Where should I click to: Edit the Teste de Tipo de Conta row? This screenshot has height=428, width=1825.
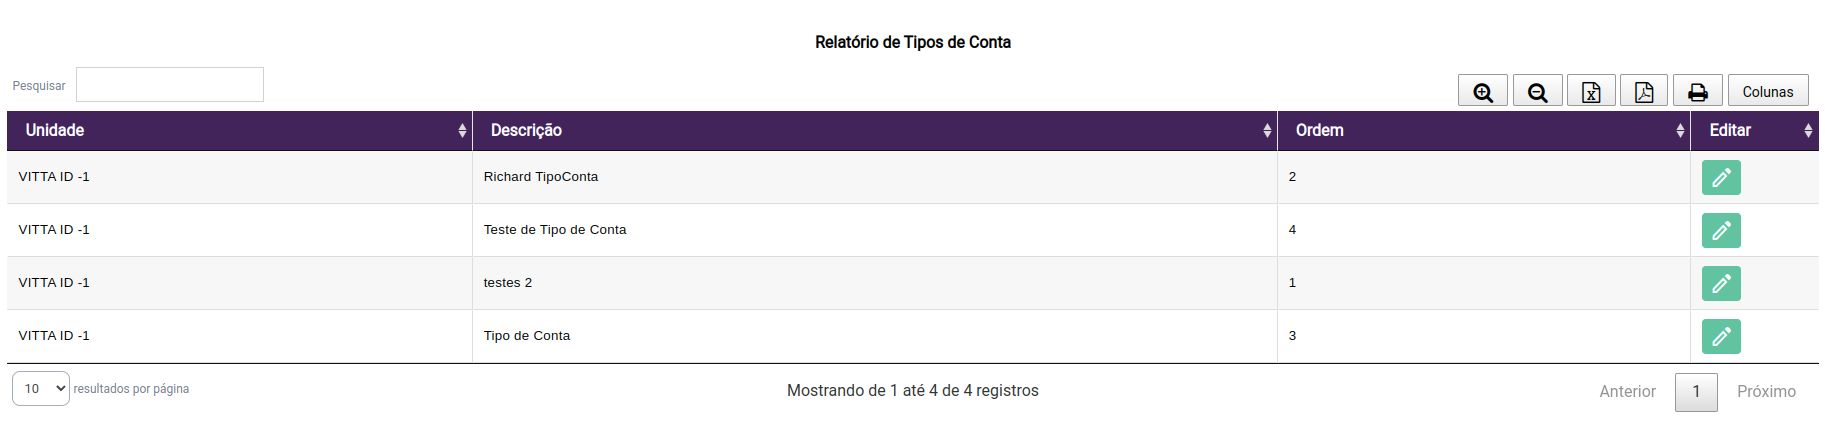click(x=1720, y=231)
